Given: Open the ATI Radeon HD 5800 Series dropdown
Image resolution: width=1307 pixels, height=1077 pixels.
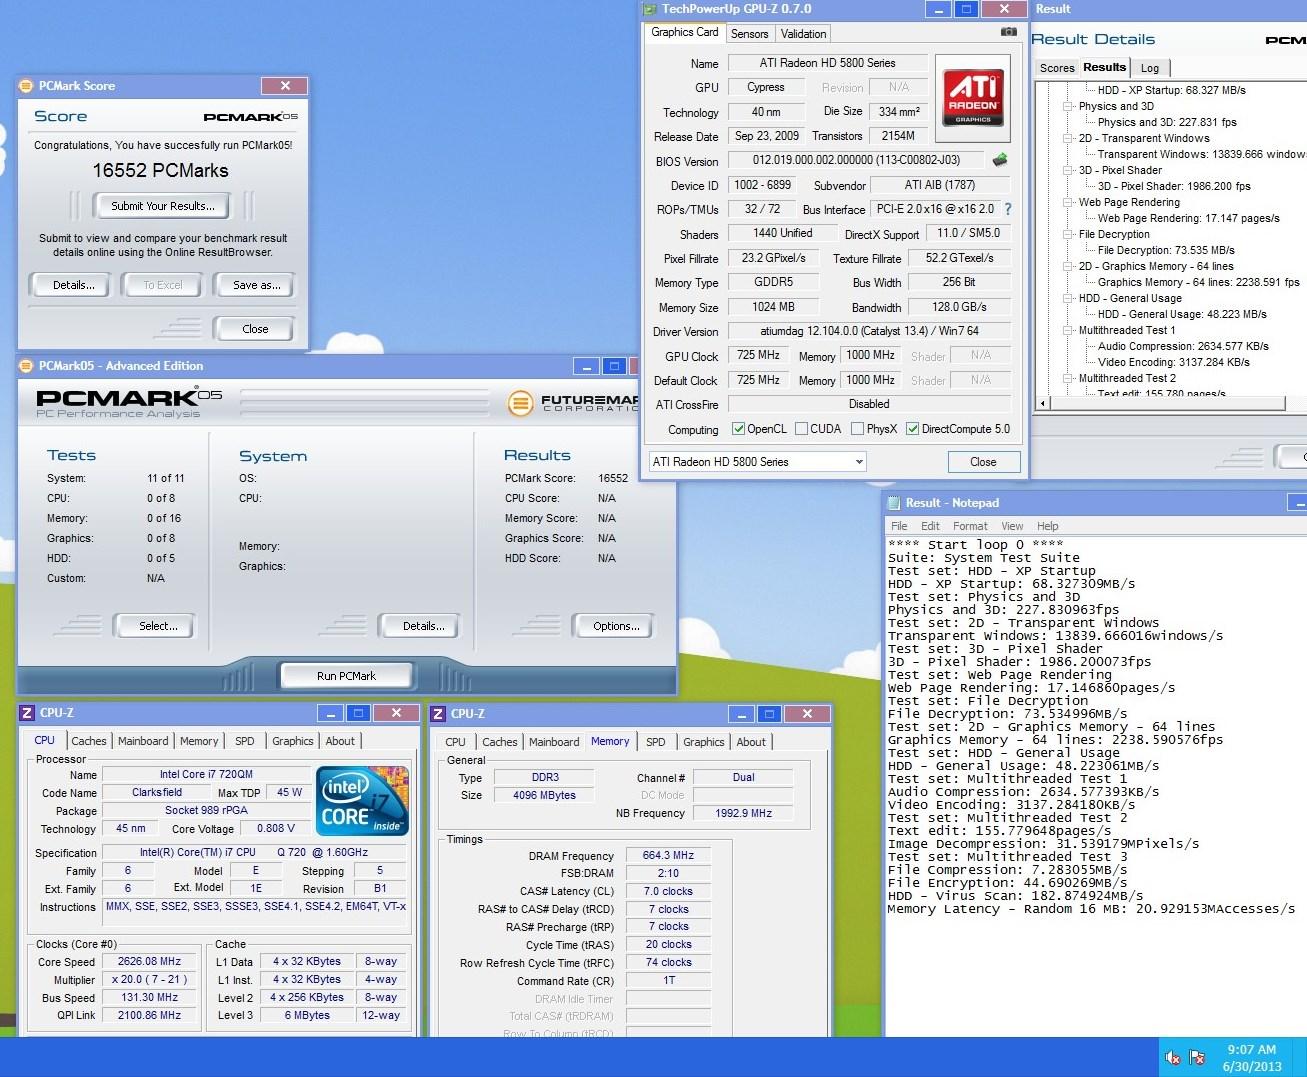Looking at the screenshot, I should point(757,462).
